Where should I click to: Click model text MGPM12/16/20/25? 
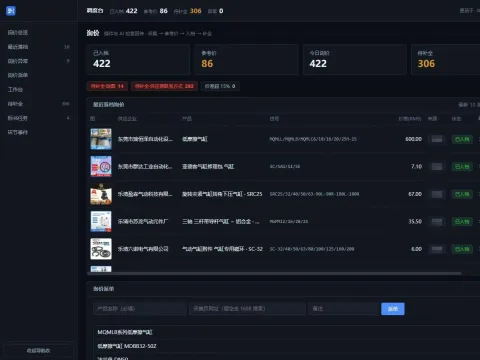pos(289,221)
